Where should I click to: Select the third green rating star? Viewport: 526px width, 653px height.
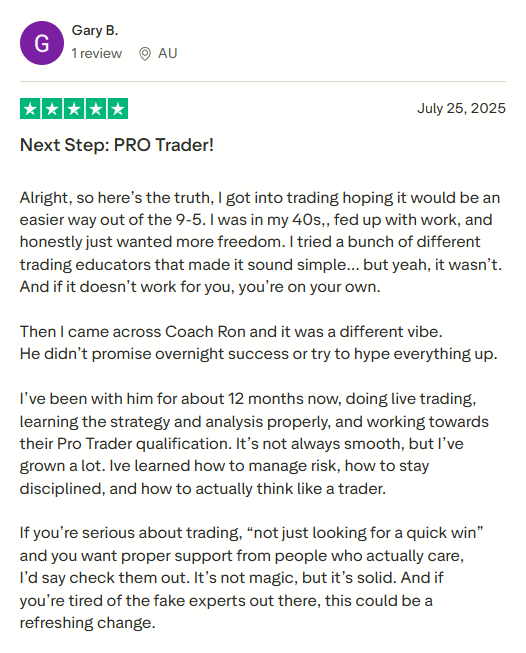click(74, 109)
